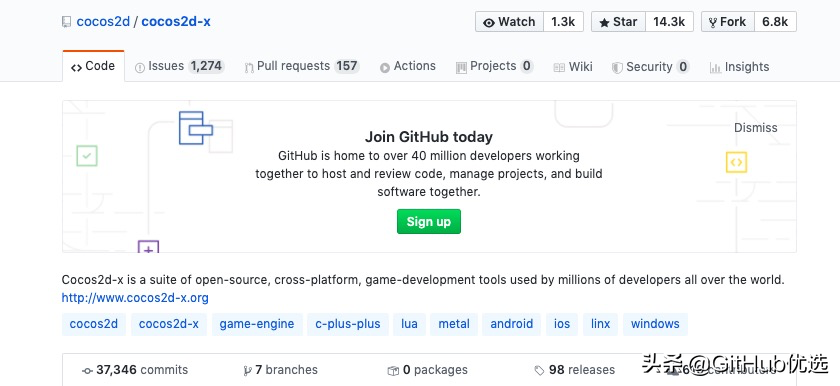
Task: Select the lua topic tag
Action: (409, 324)
